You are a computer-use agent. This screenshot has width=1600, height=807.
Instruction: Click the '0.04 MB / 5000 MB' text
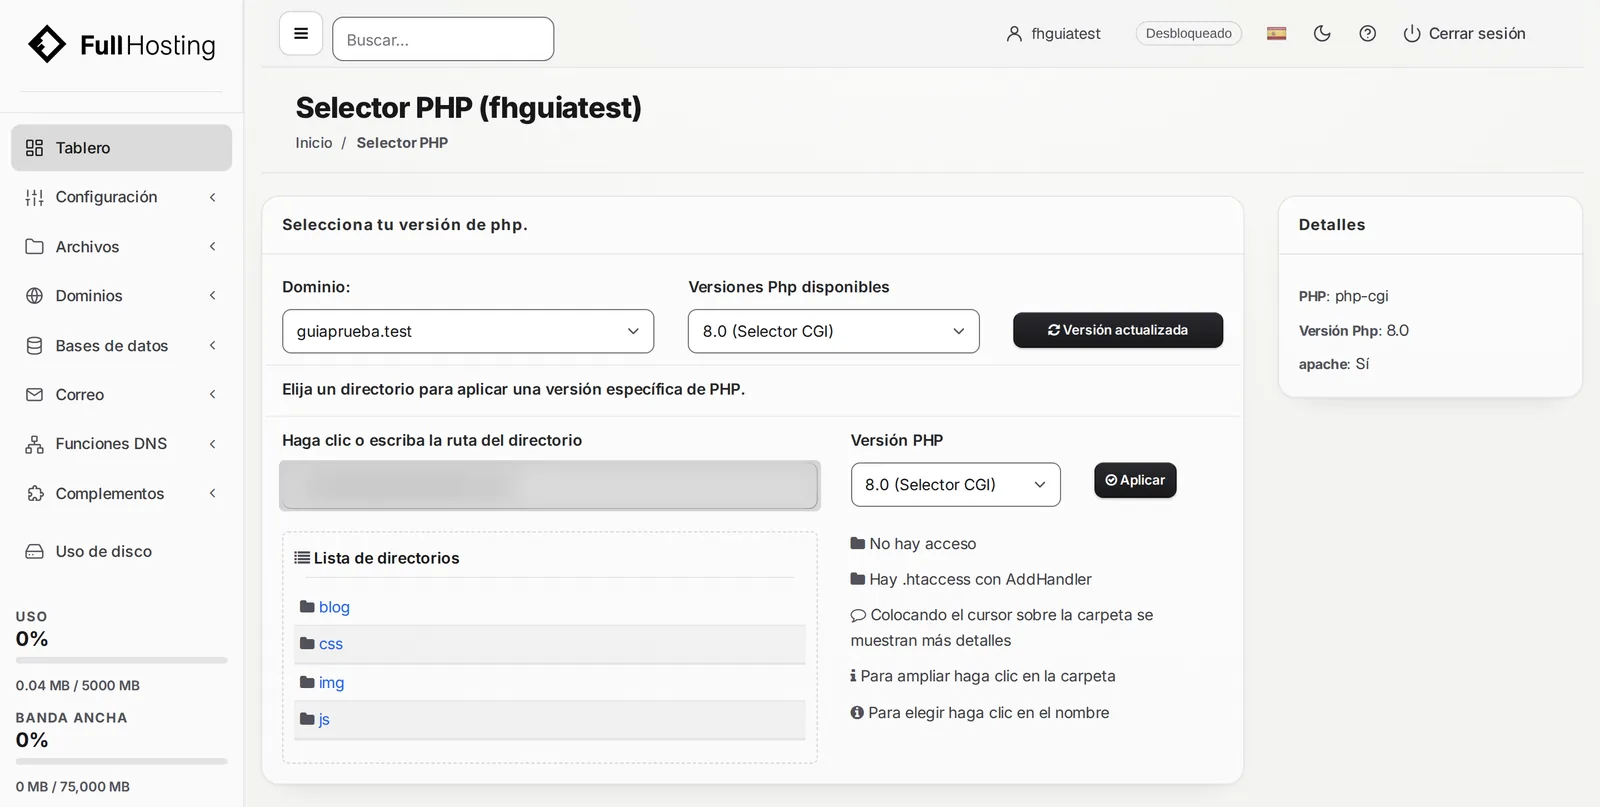[78, 686]
